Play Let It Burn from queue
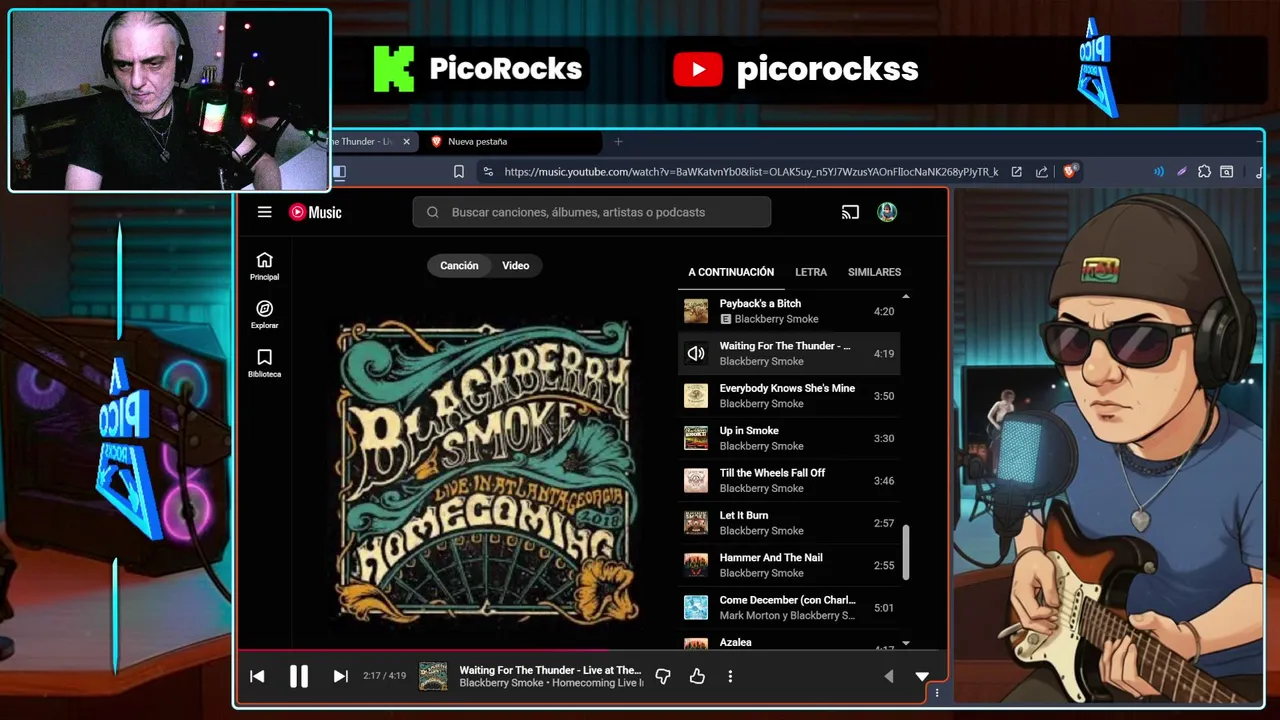The image size is (1280, 720). [789, 523]
